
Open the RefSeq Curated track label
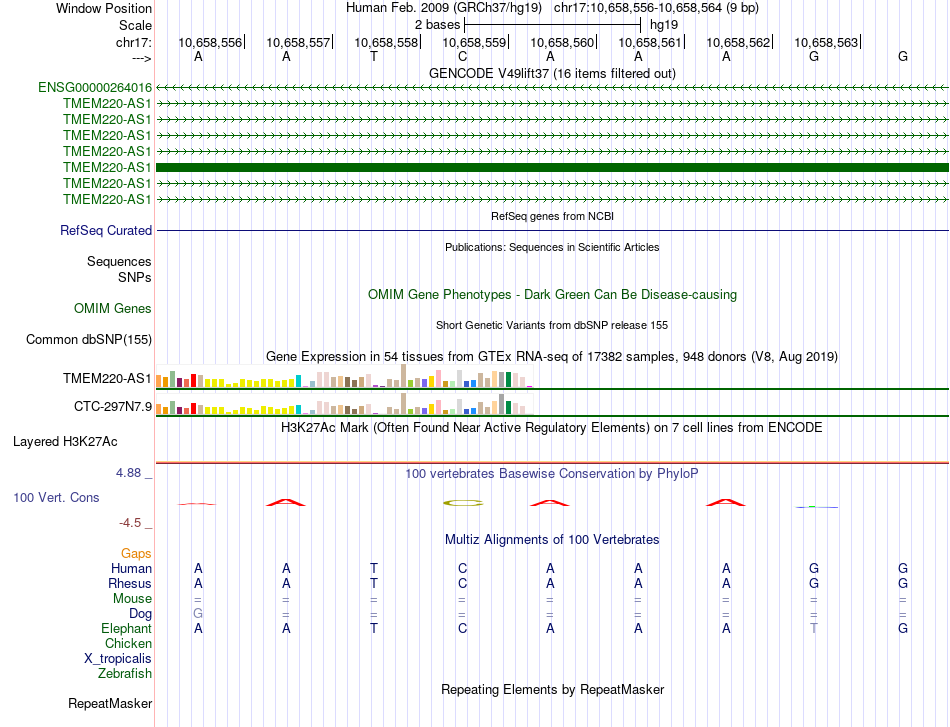[106, 230]
